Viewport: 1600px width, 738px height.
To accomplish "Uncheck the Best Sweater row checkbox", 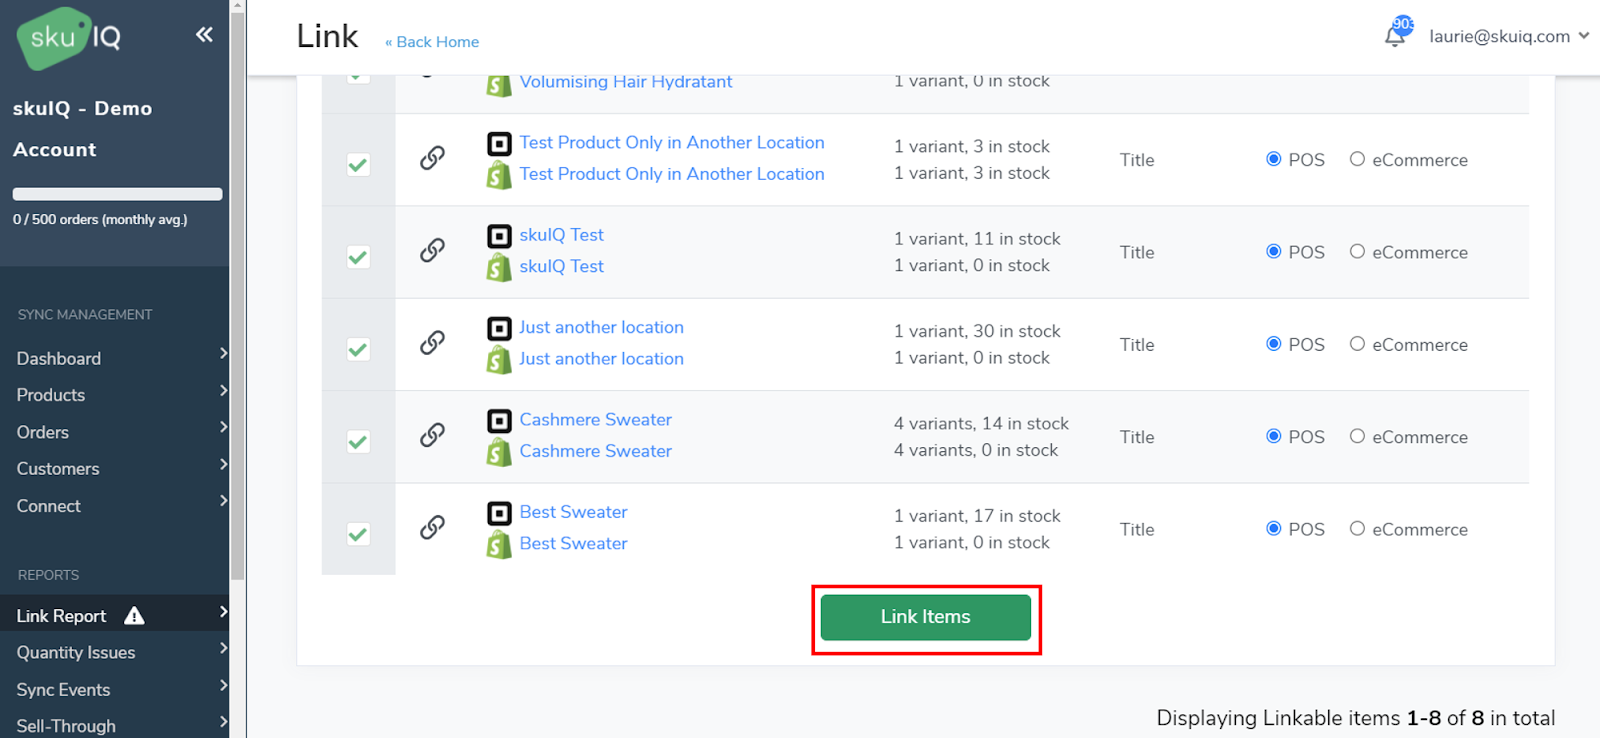I will [358, 534].
